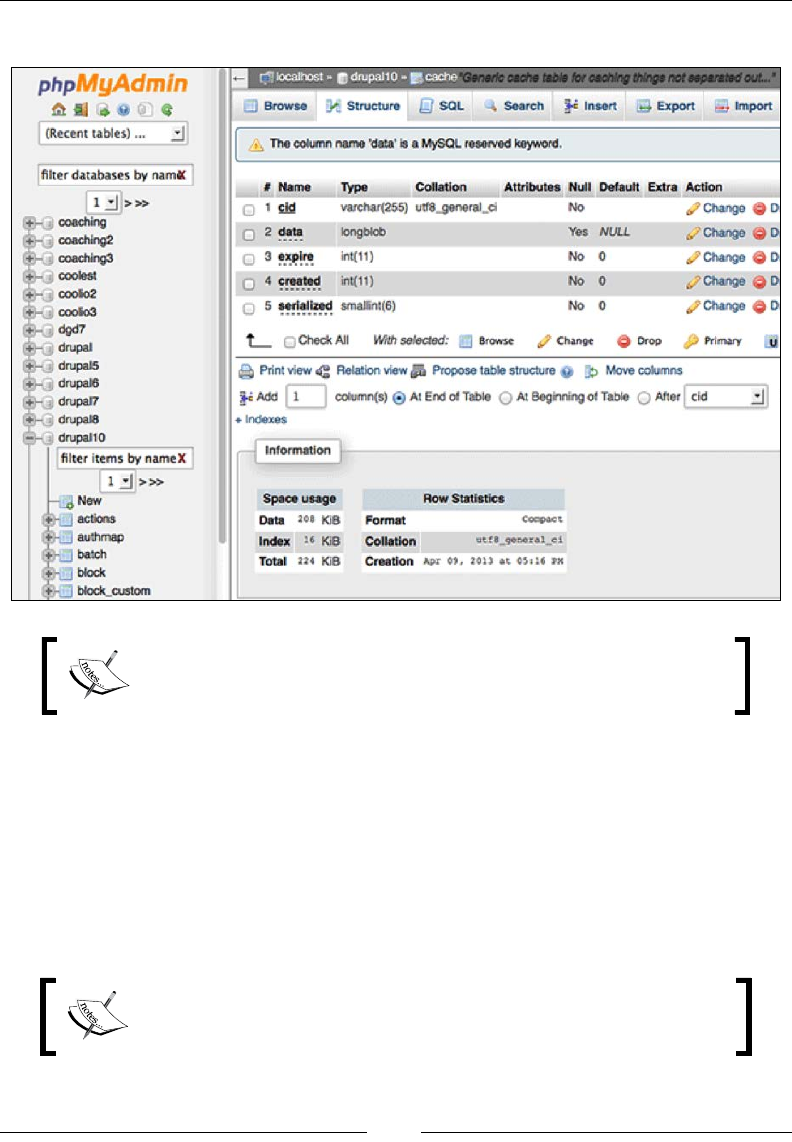
Task: Switch to the Structure tab
Action: 362,106
